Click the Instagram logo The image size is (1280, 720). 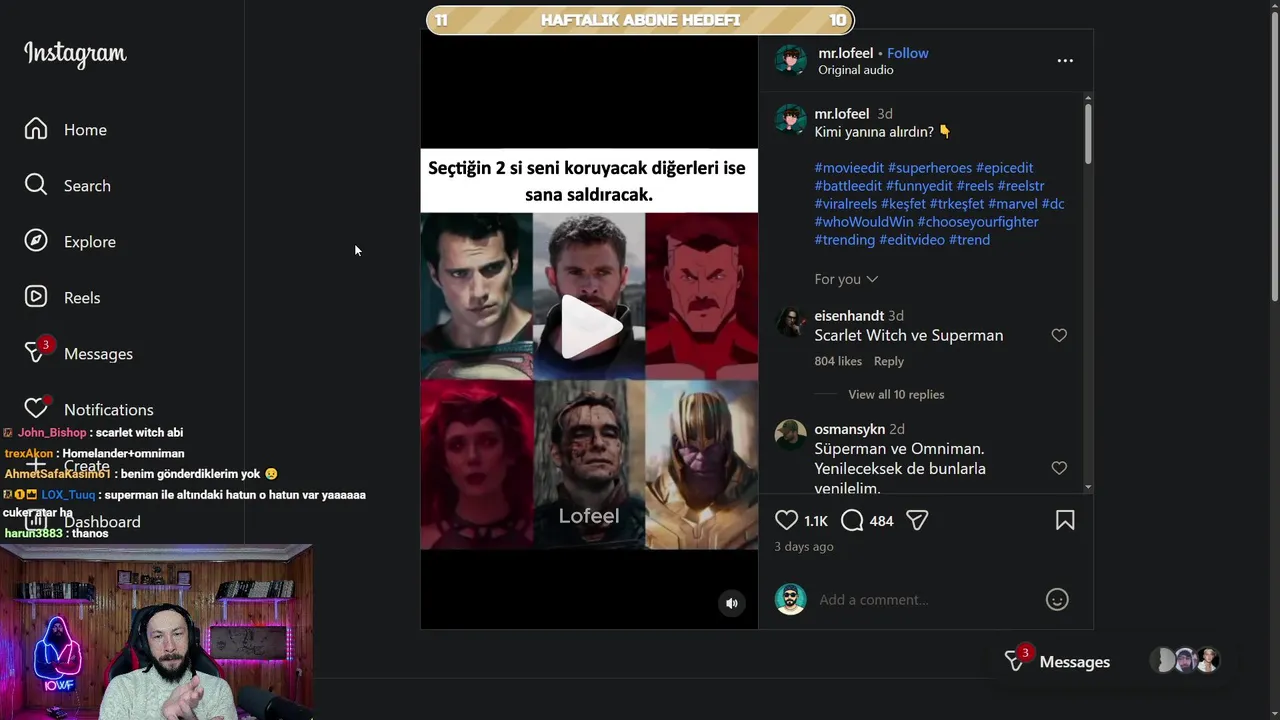75,54
